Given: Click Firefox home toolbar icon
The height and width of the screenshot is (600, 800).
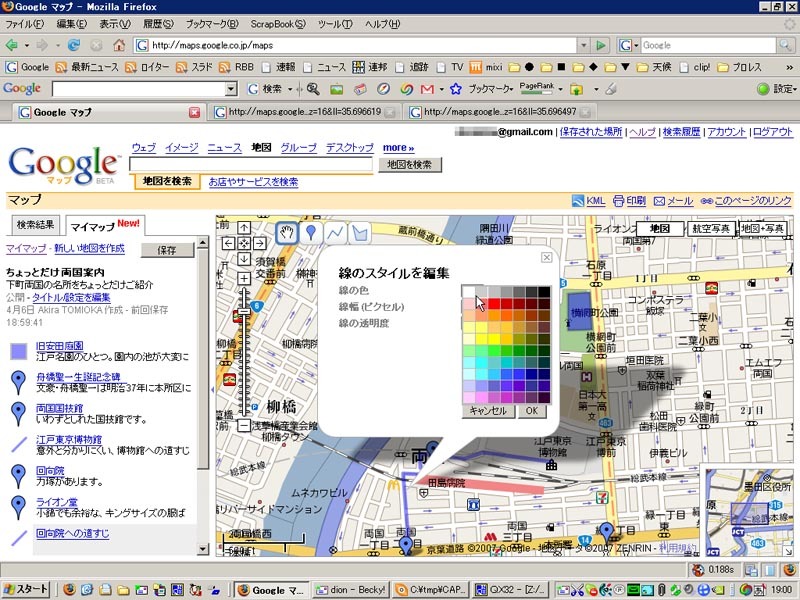Looking at the screenshot, I should coord(118,45).
